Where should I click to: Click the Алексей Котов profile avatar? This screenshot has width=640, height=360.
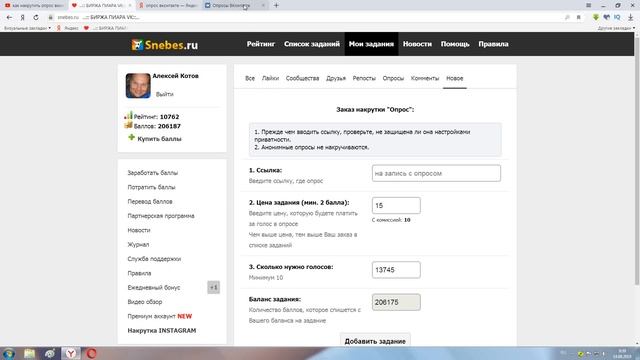point(138,86)
